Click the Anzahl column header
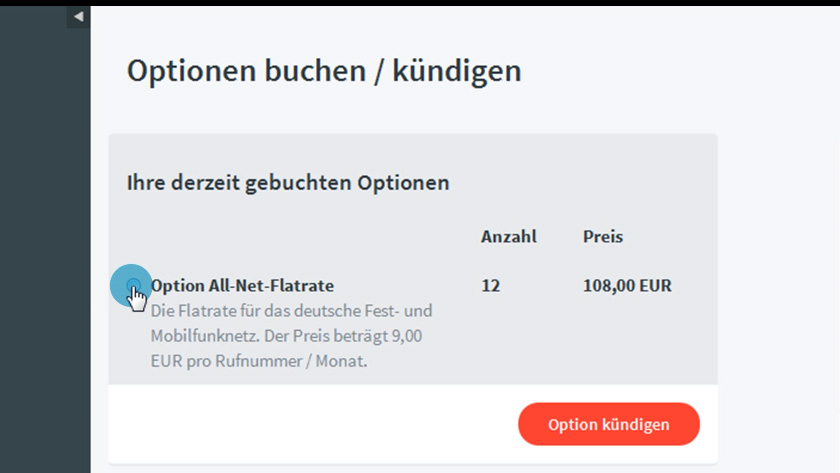The width and height of the screenshot is (840, 473). (x=508, y=237)
